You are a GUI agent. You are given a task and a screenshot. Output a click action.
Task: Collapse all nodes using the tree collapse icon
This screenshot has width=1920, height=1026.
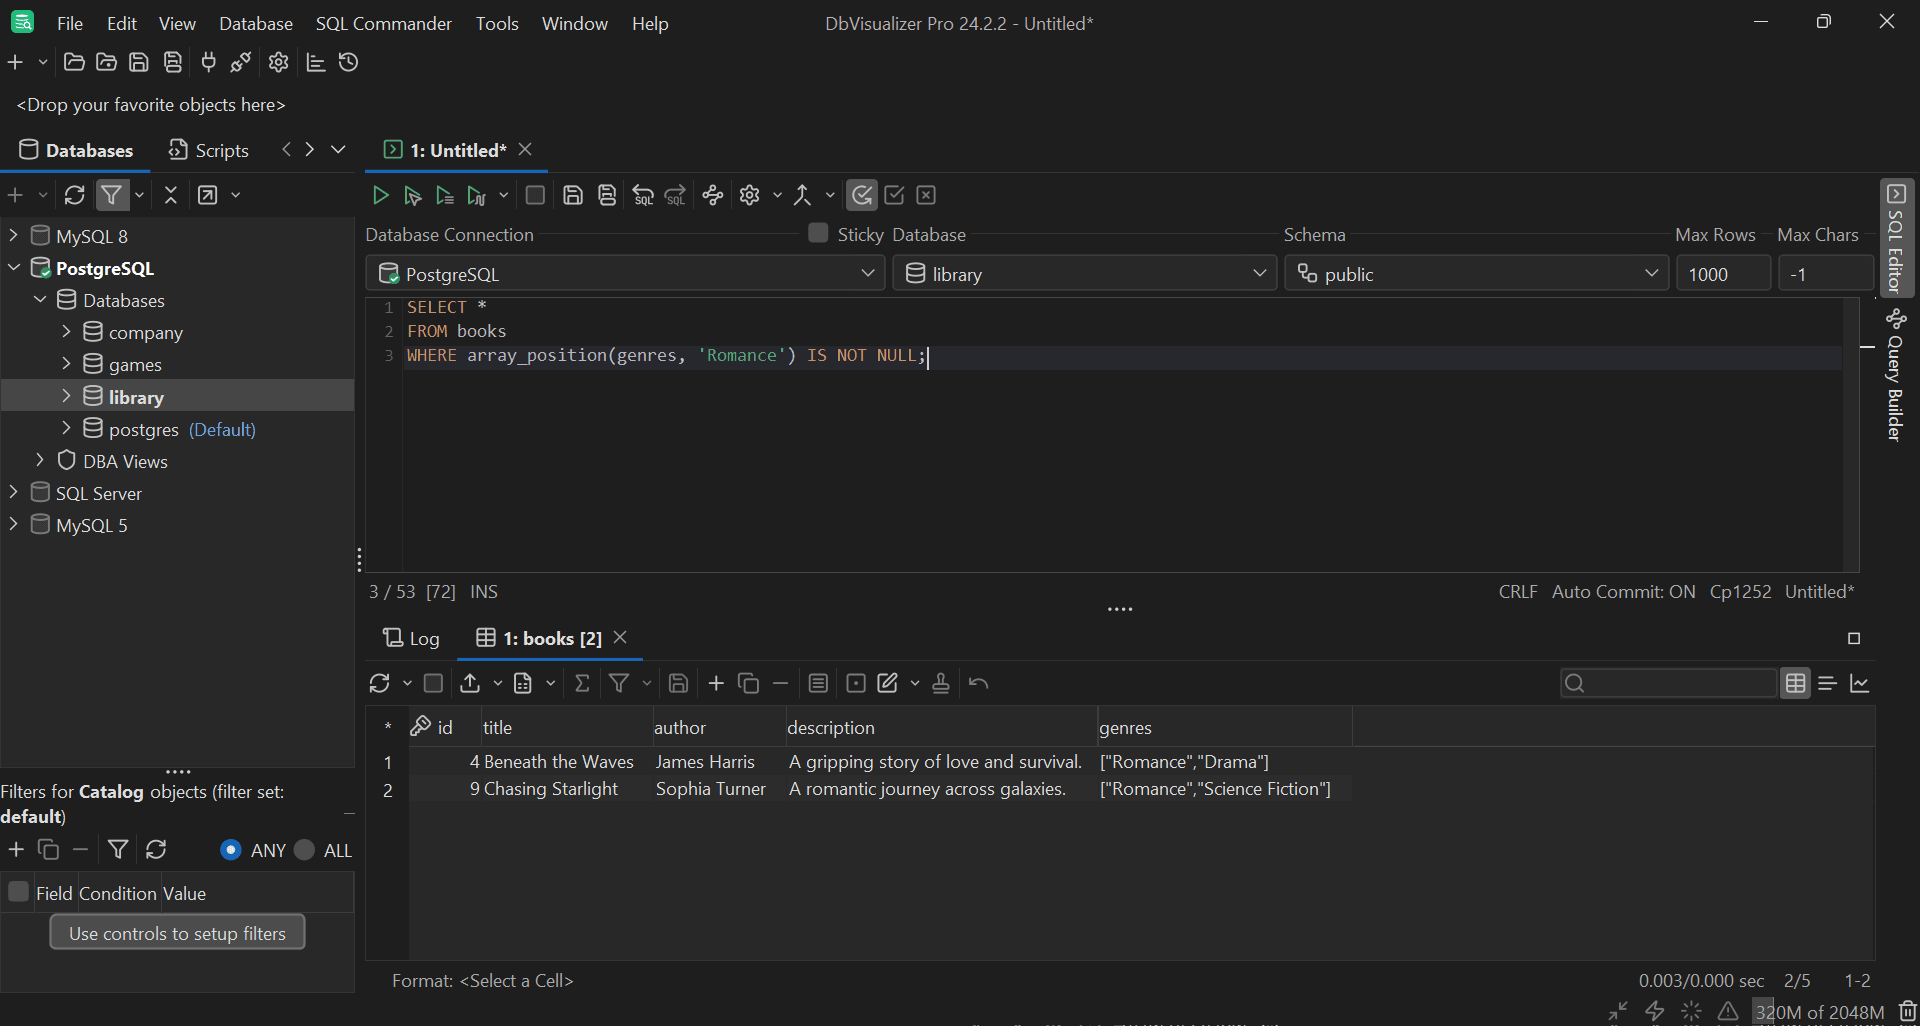(171, 195)
